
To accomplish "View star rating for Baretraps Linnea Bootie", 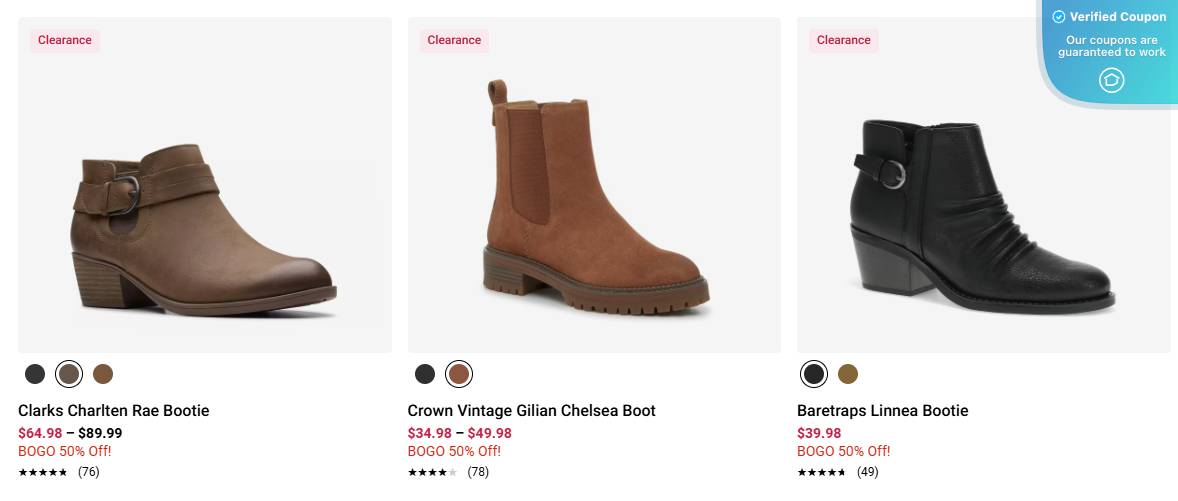I will 821,472.
